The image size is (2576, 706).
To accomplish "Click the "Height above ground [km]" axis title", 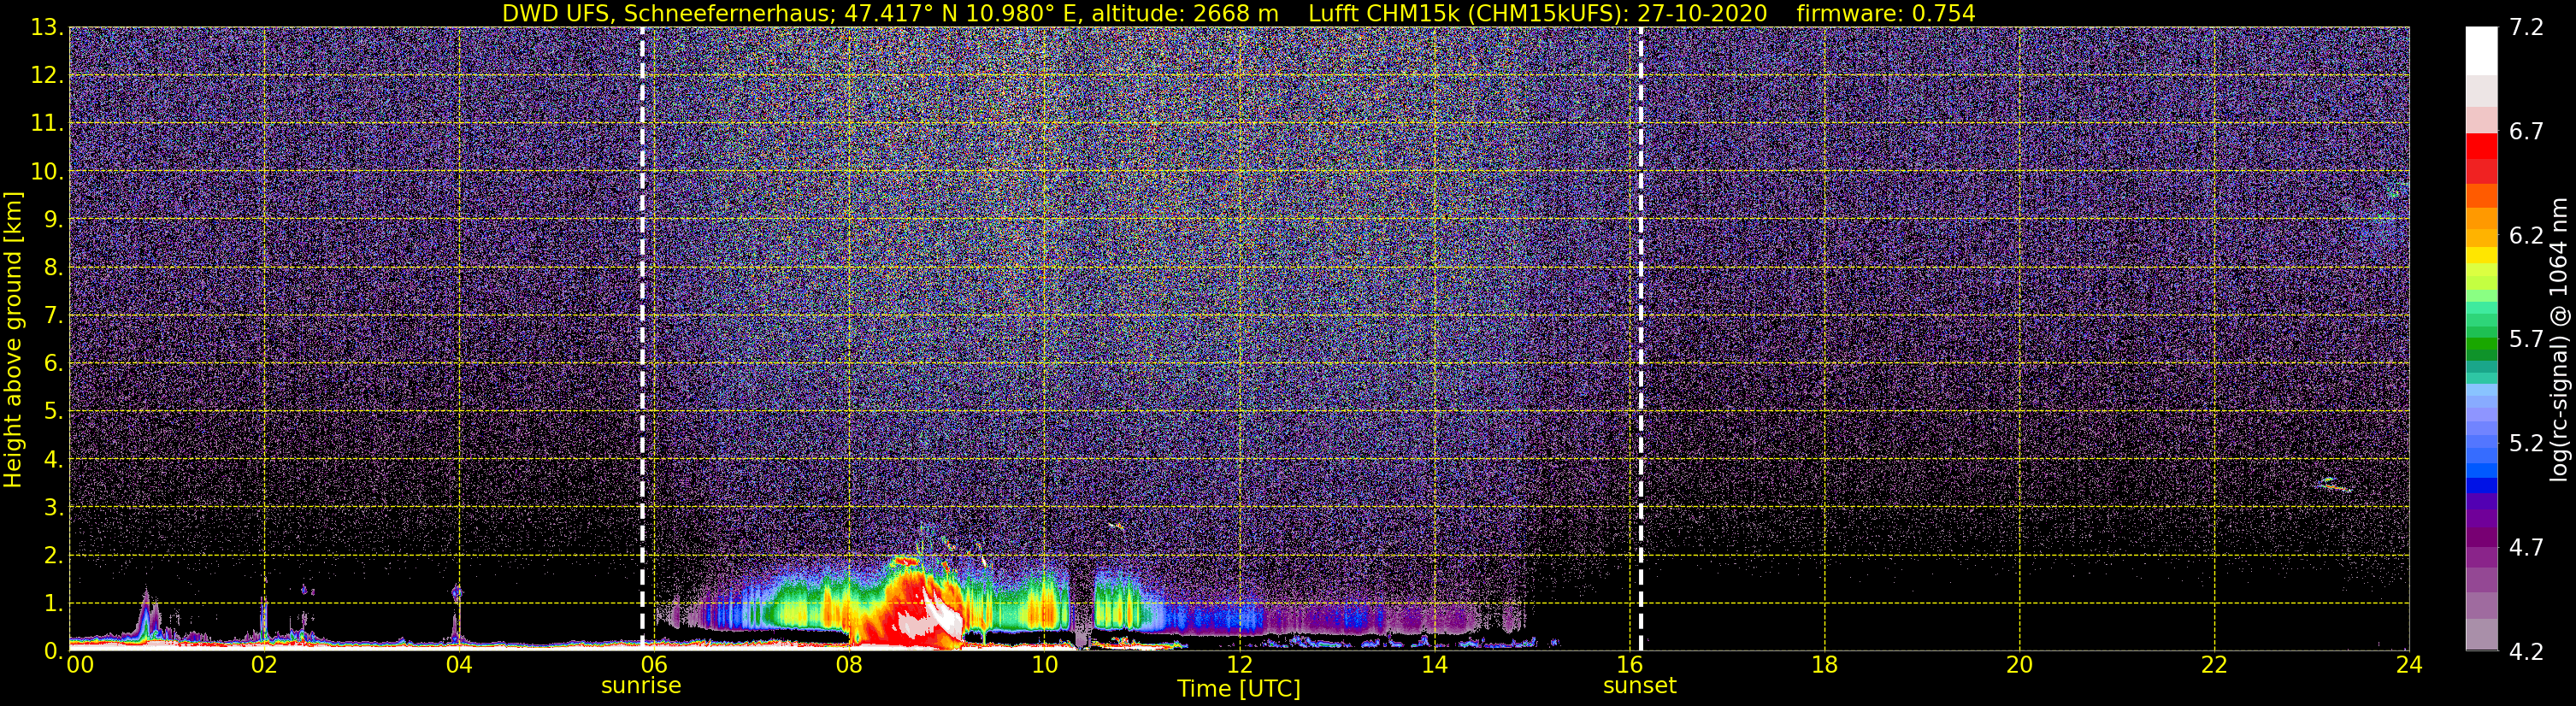I will [x=13, y=339].
